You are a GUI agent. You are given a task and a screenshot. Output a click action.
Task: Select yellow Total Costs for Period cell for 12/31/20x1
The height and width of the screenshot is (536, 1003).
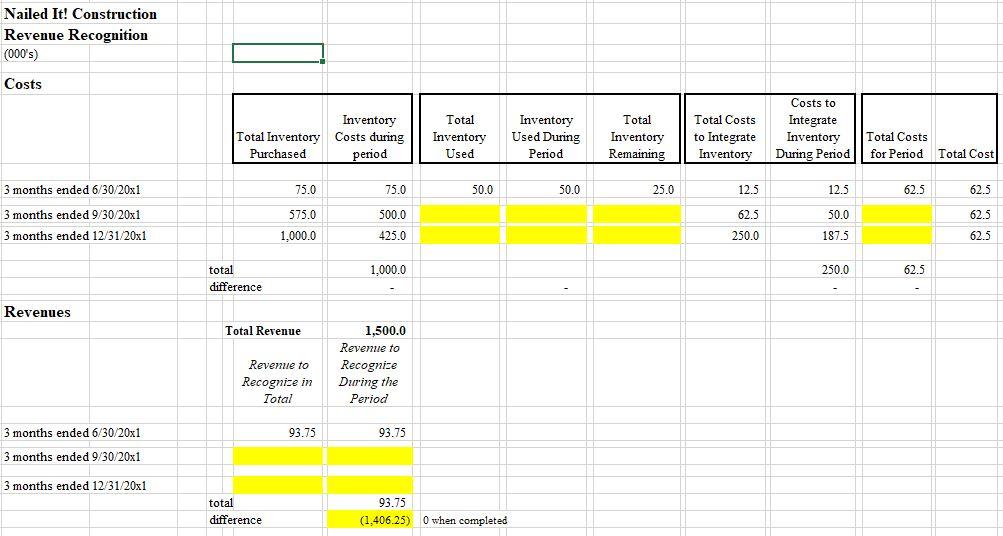(897, 235)
